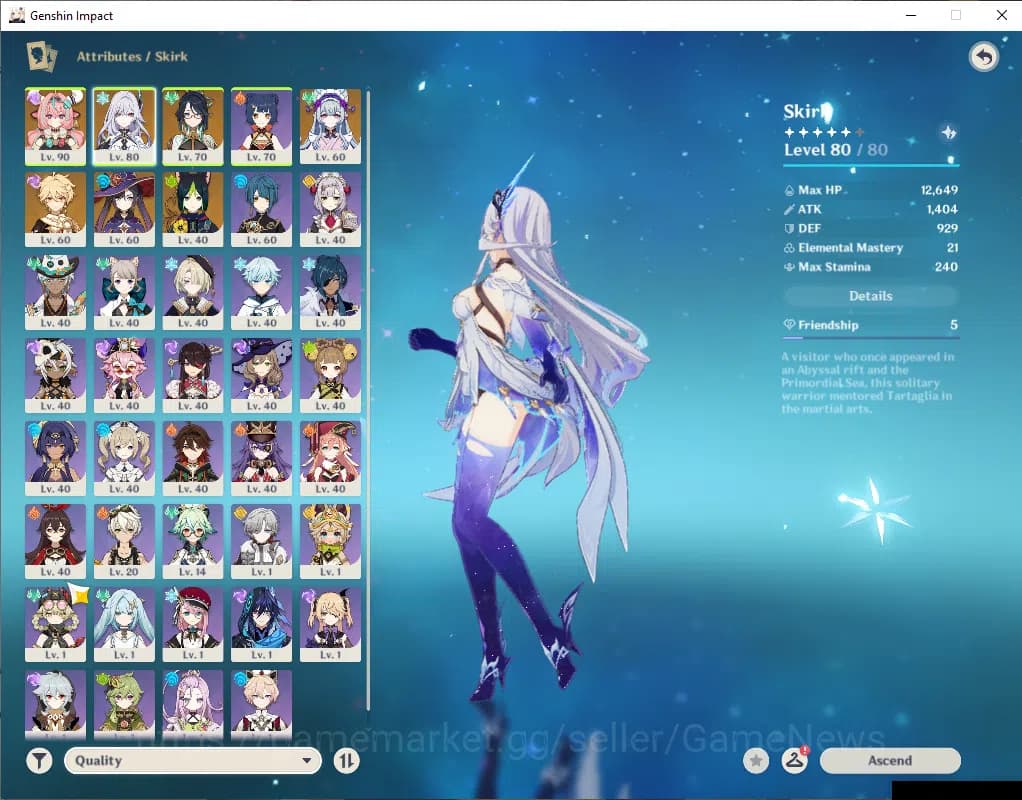Select the new Lv. 1 character with pink goggles
The width and height of the screenshot is (1022, 800).
click(55, 624)
